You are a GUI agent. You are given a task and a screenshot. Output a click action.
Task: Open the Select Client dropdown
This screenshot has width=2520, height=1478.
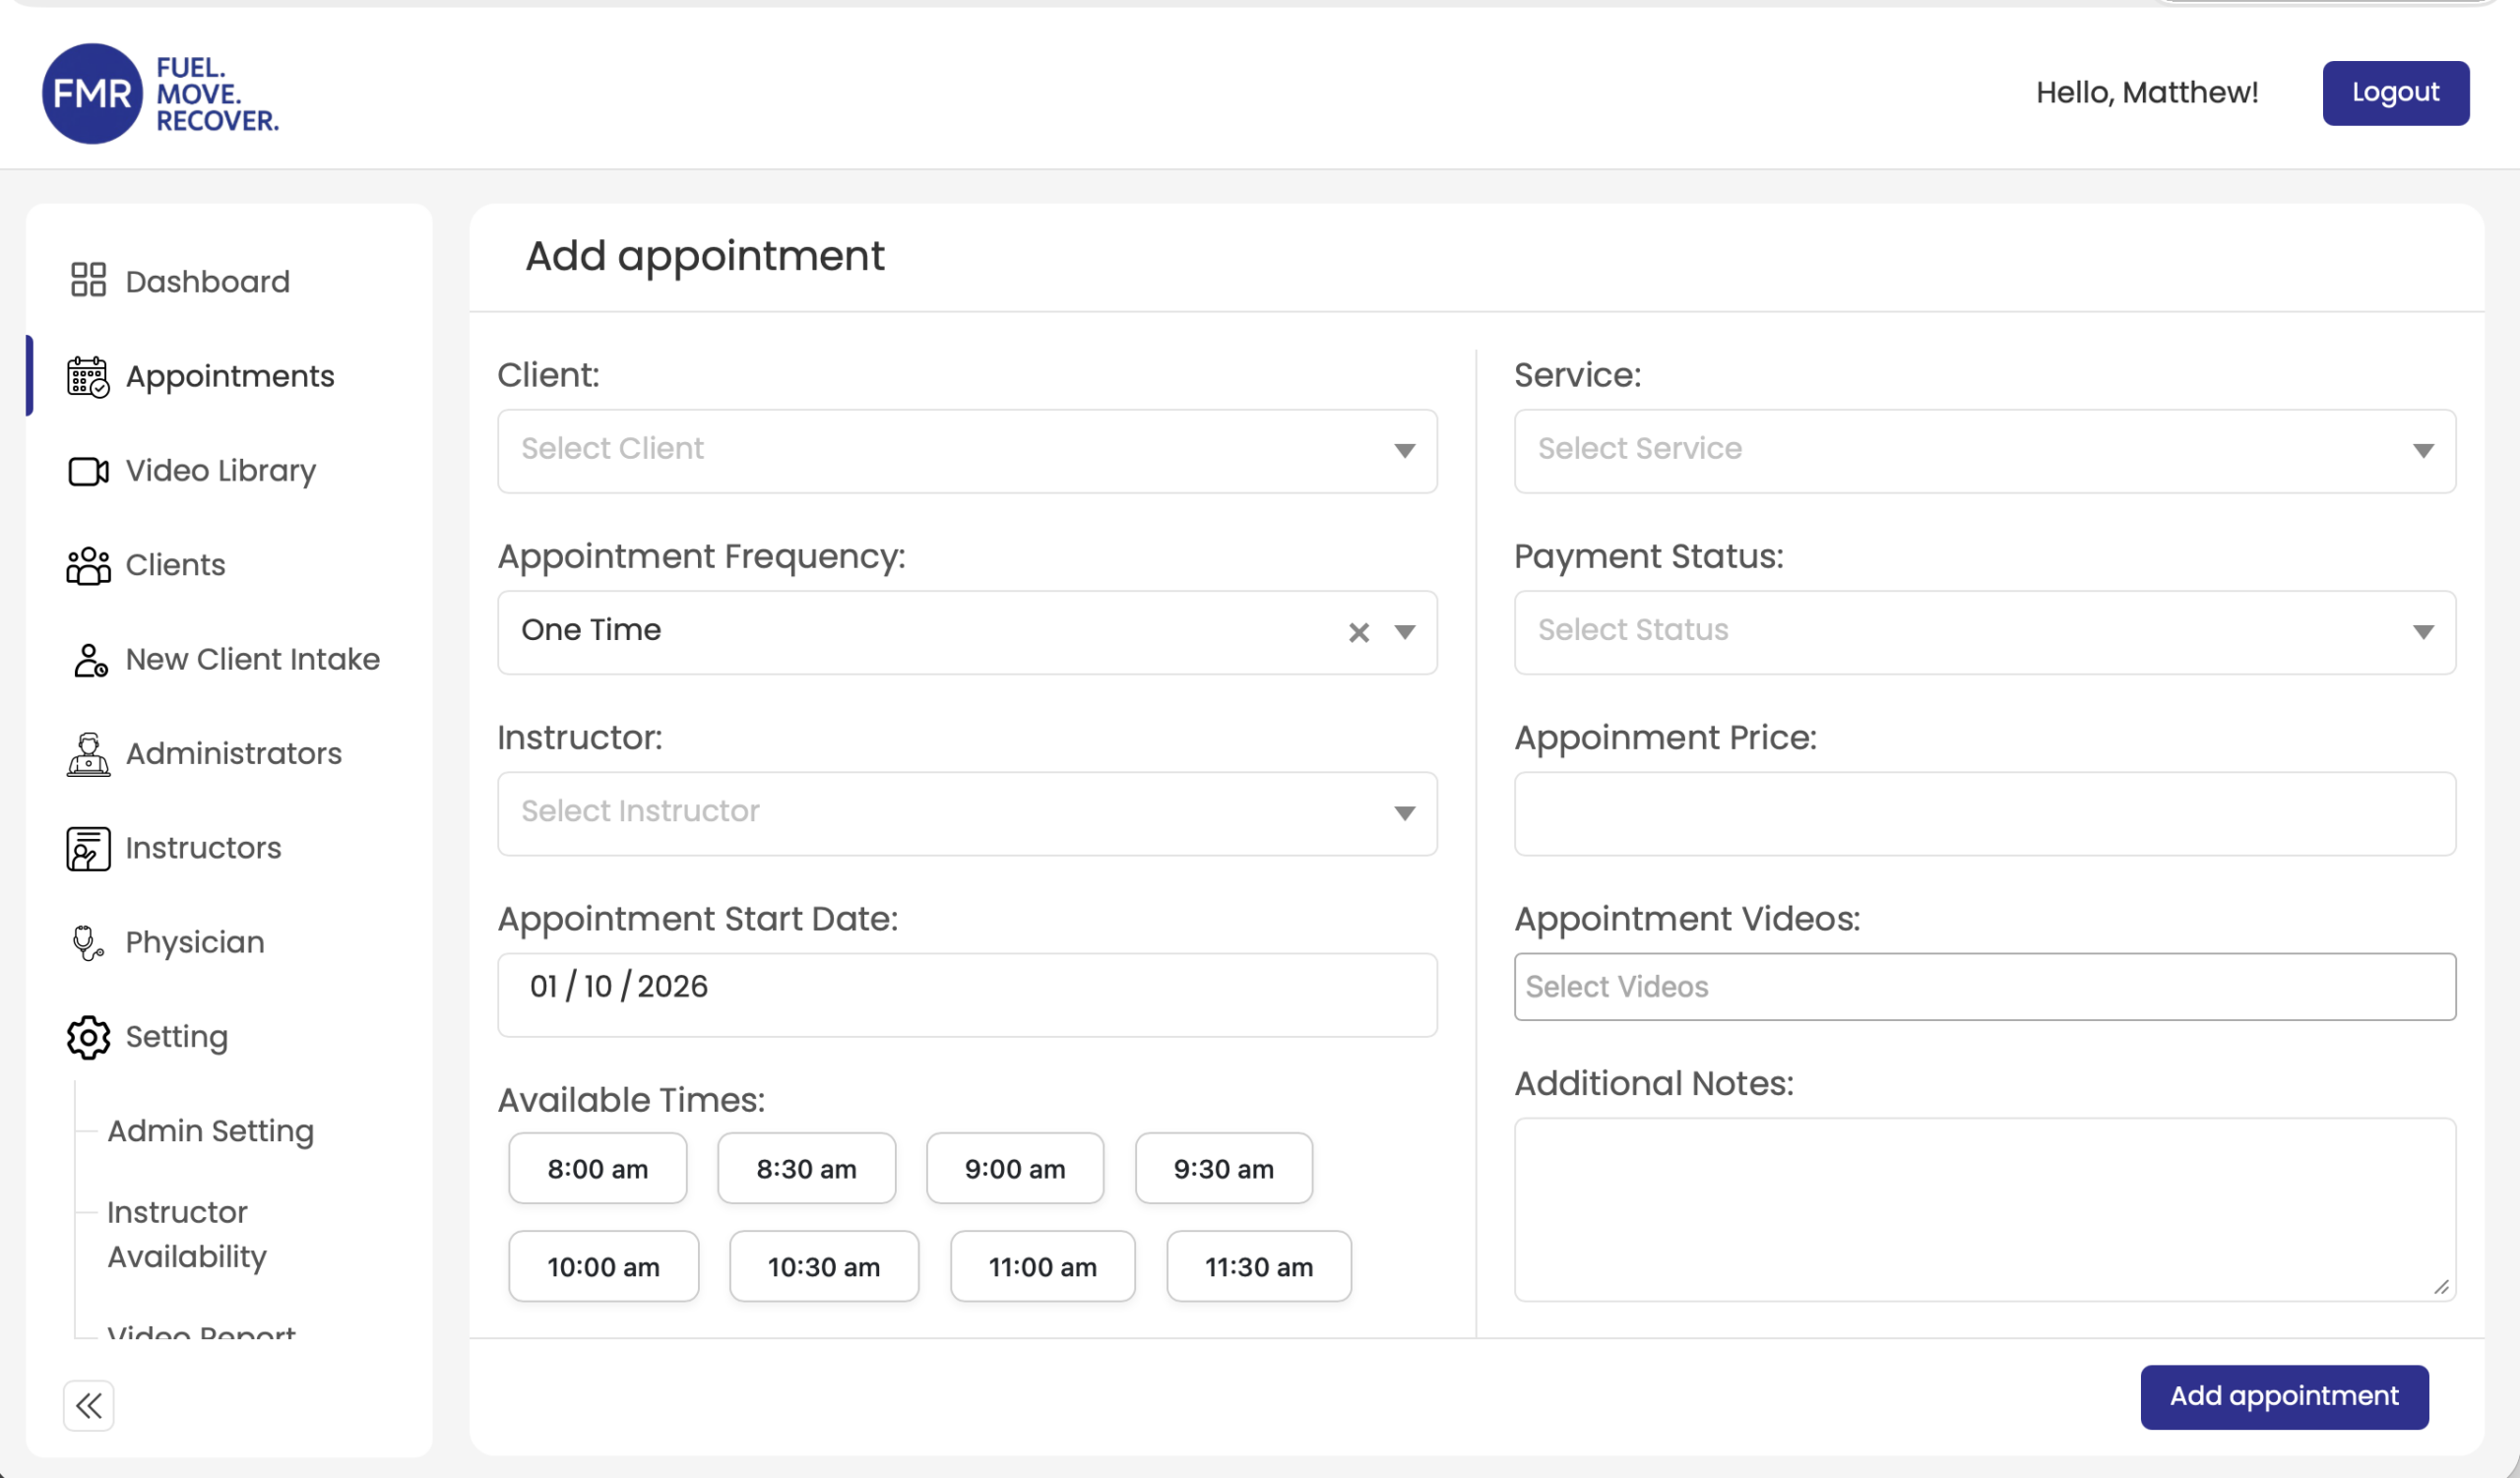point(966,450)
